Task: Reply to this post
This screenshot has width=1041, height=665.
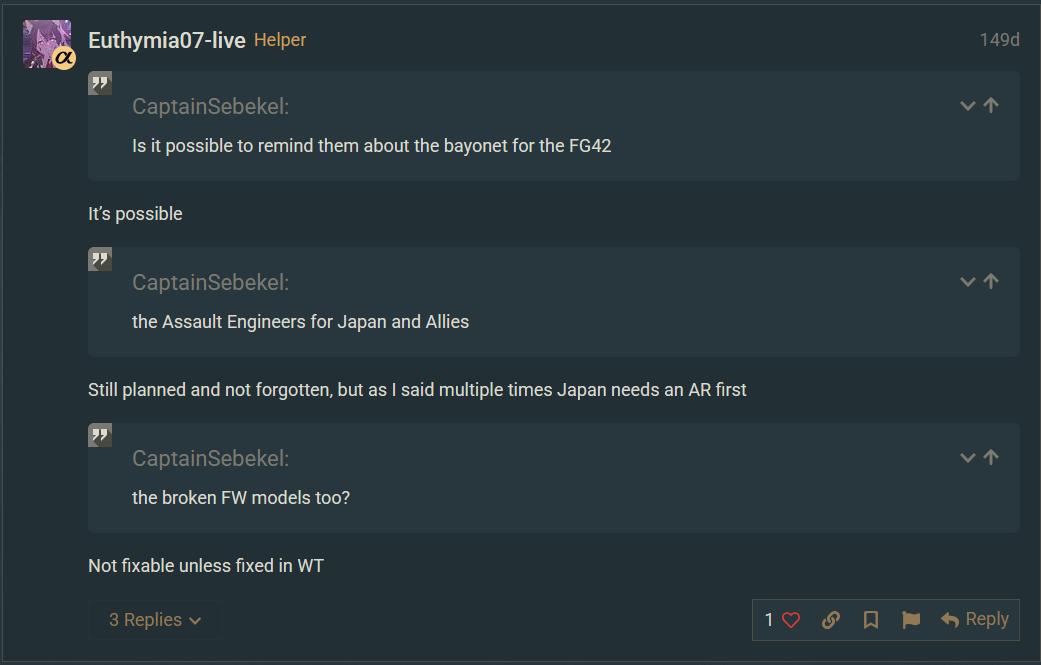Action: (x=975, y=620)
